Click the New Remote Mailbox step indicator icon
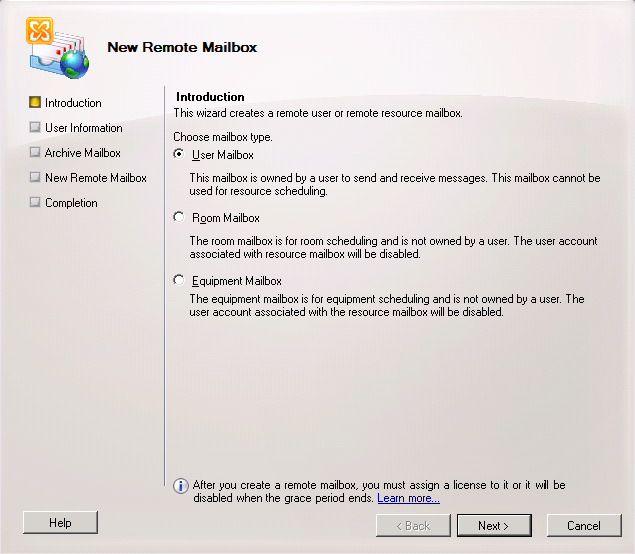635x554 pixels. (35, 178)
